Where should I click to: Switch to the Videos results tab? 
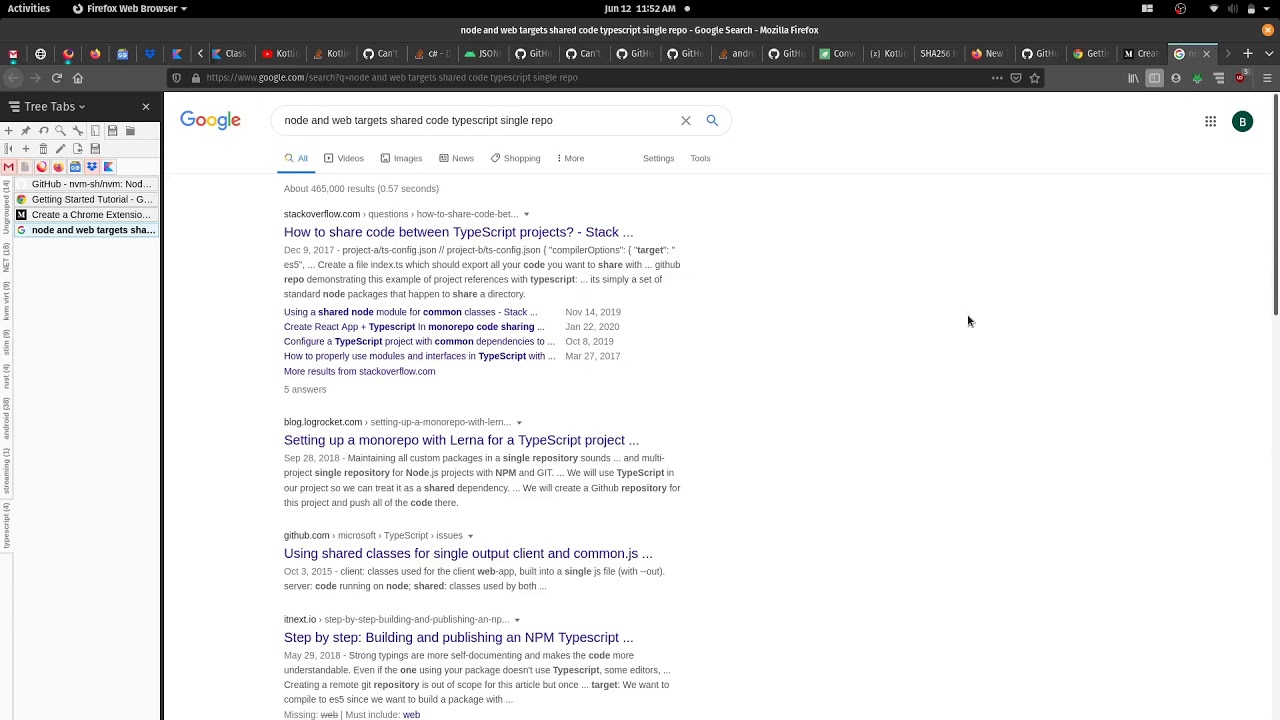343,158
